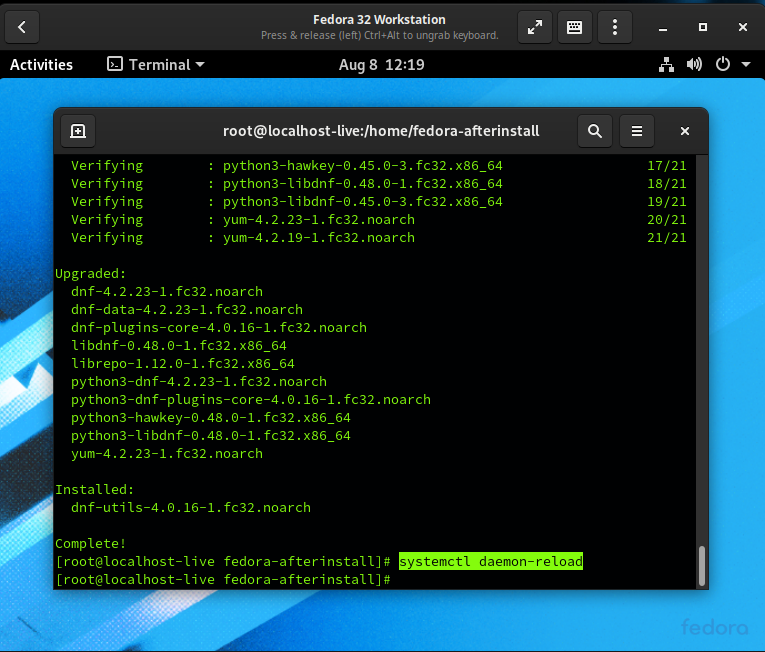Screen dimensions: 765x652
Task: Open terminal search tool
Action: pyautogui.click(x=595, y=131)
